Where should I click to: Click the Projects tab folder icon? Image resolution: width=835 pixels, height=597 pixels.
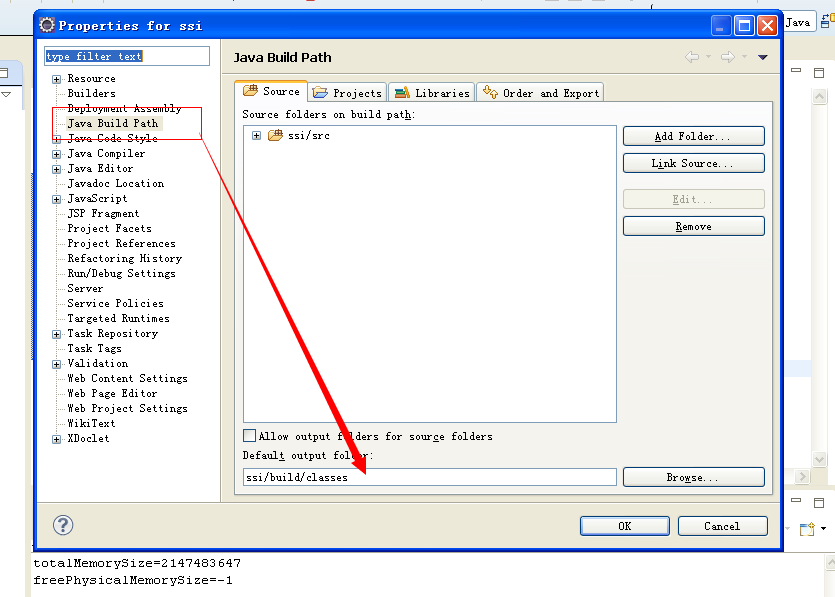[320, 93]
